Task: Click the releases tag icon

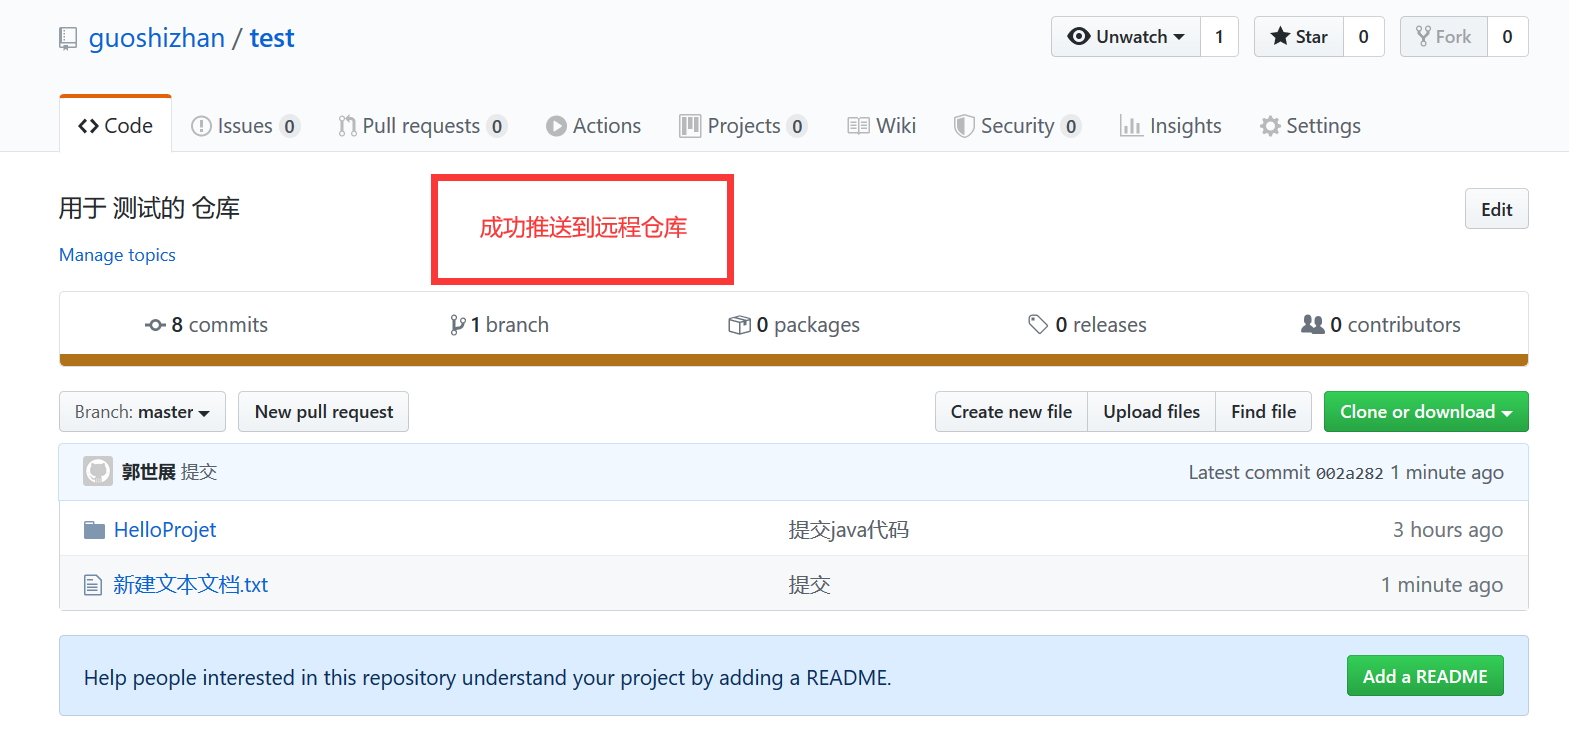Action: pos(1038,325)
